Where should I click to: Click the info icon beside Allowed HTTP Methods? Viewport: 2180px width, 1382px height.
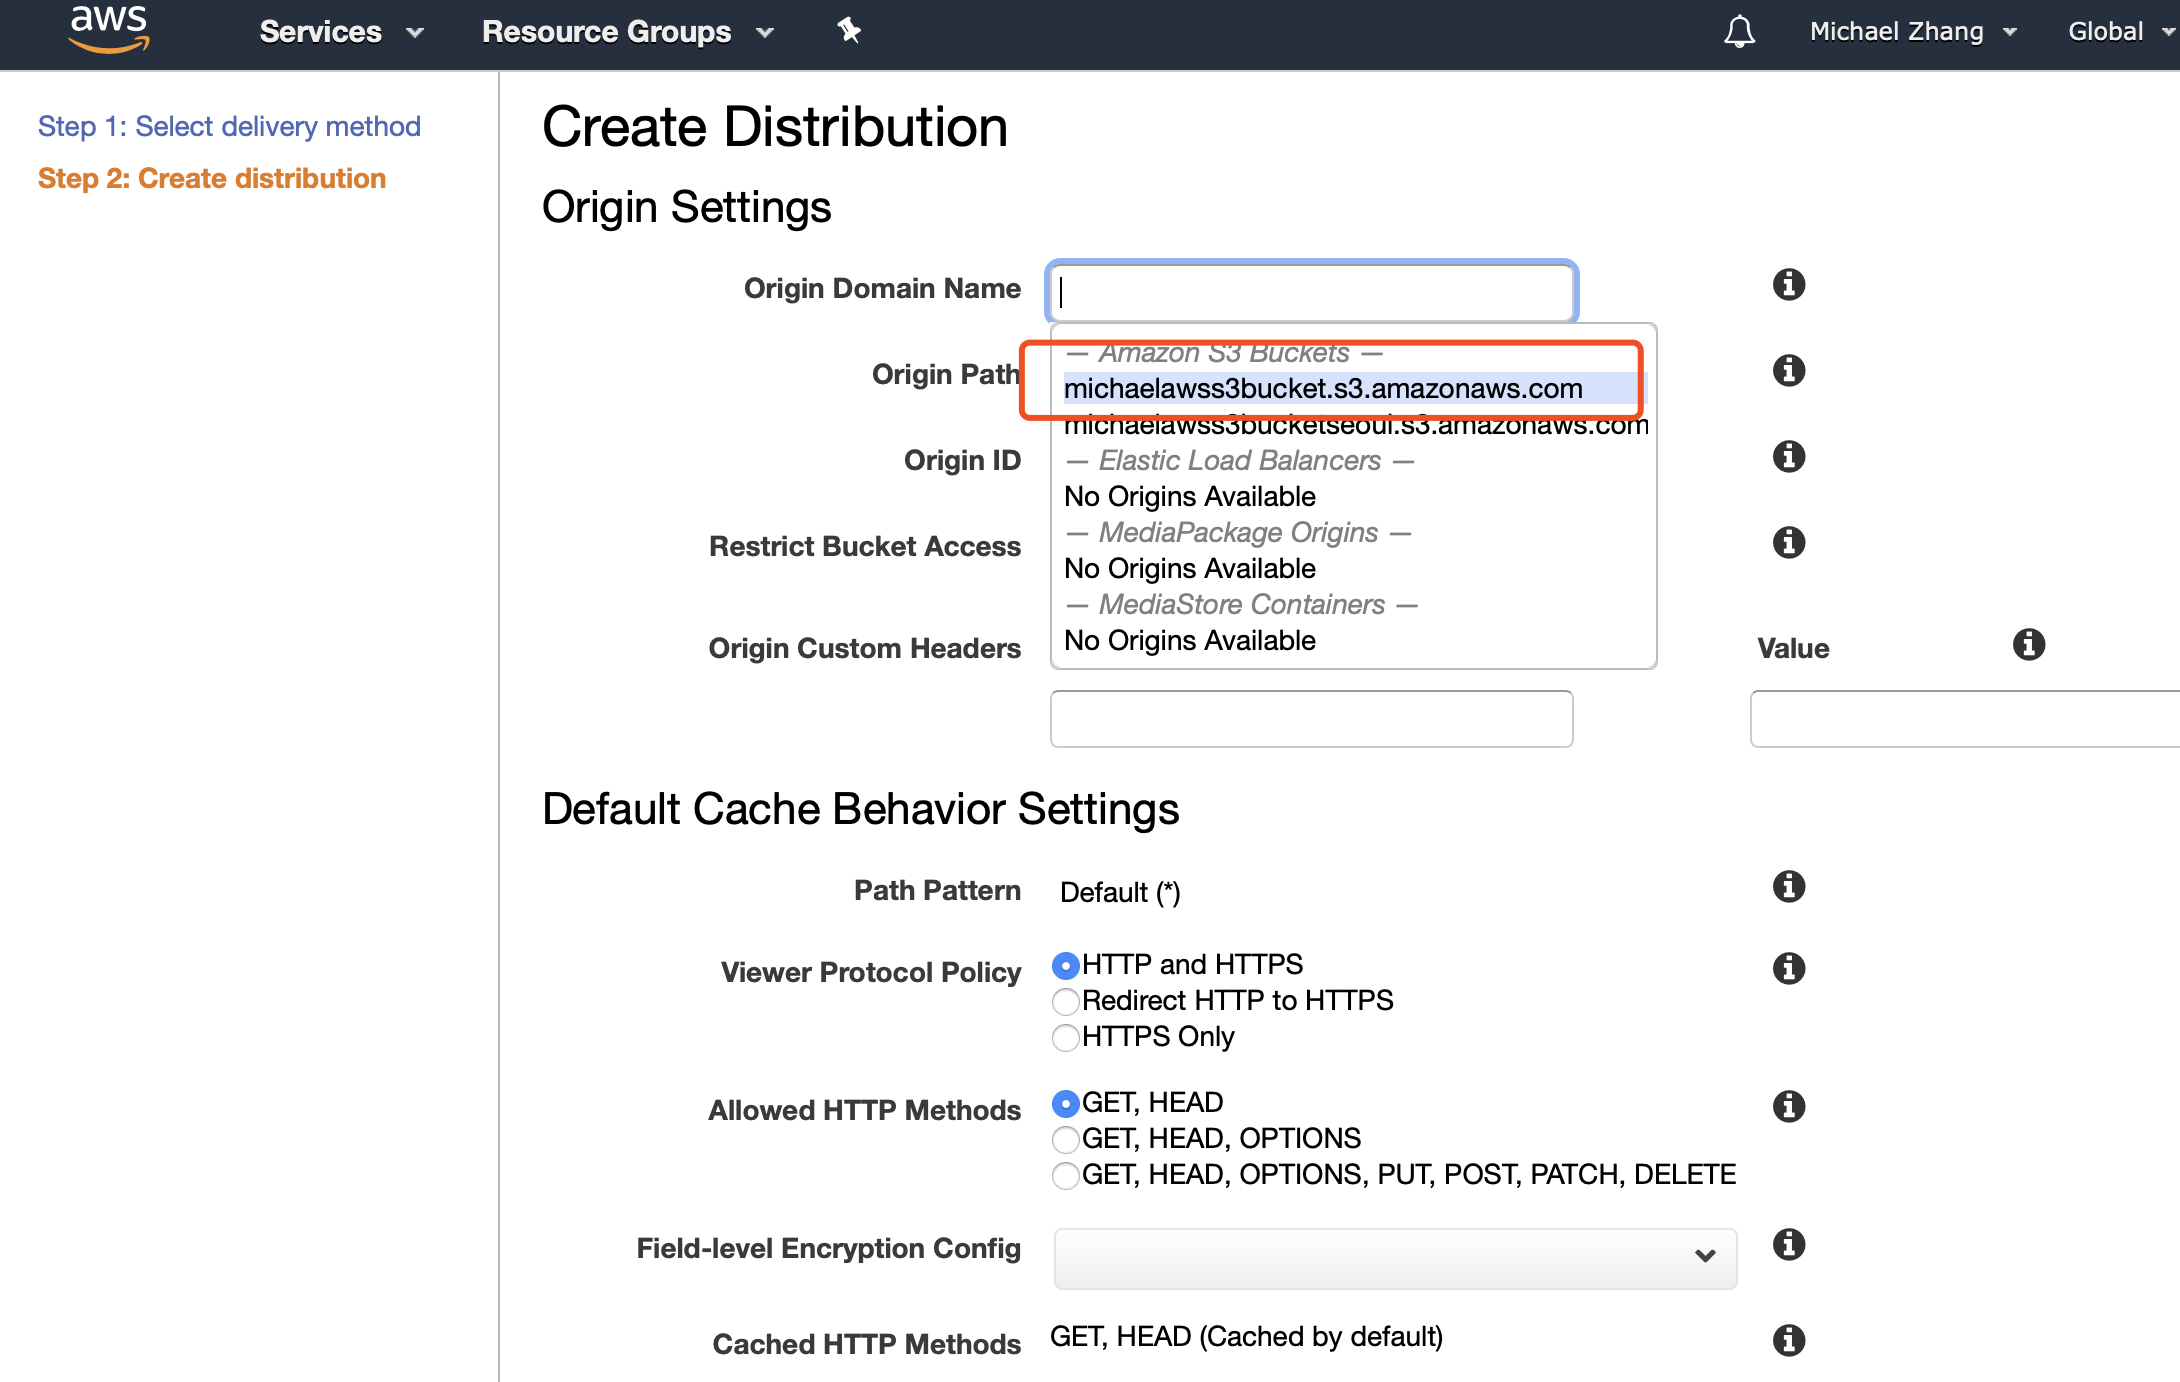click(x=1788, y=1107)
